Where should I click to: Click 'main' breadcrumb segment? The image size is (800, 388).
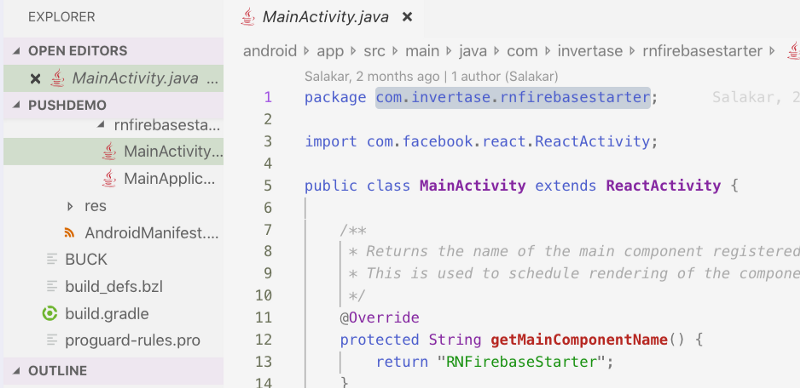click(x=422, y=51)
